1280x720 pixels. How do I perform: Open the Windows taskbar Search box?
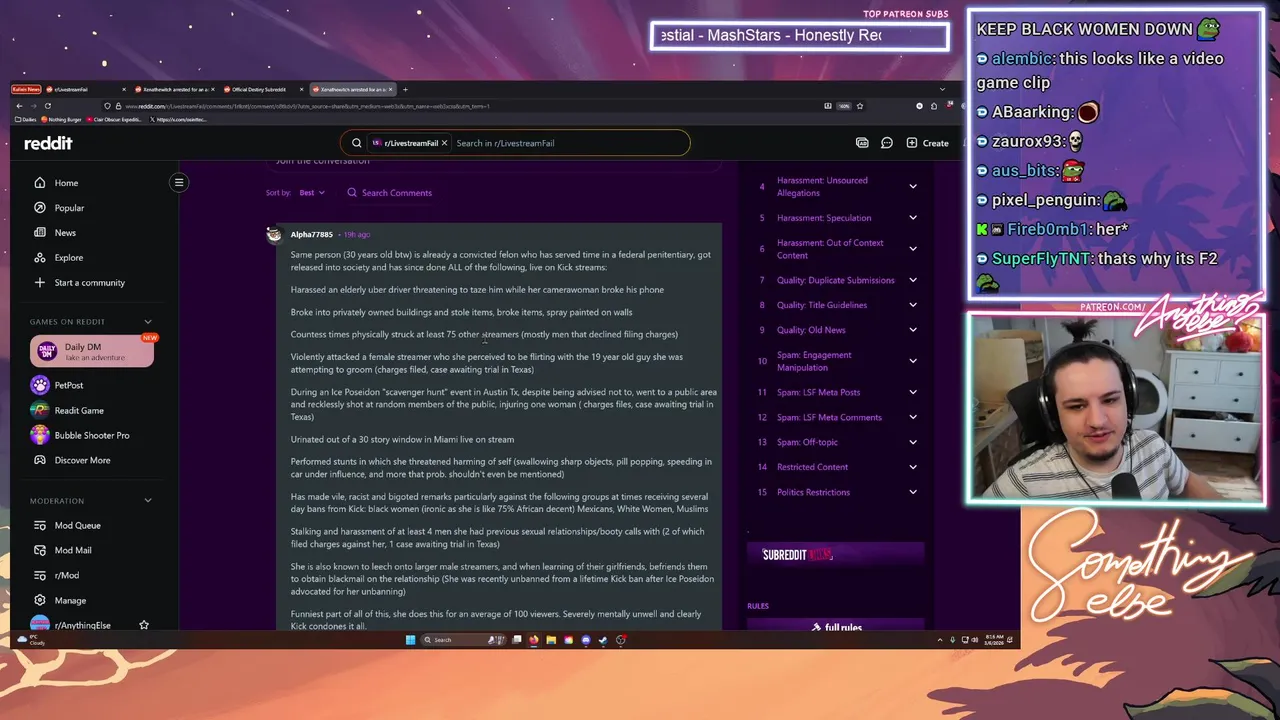click(463, 640)
